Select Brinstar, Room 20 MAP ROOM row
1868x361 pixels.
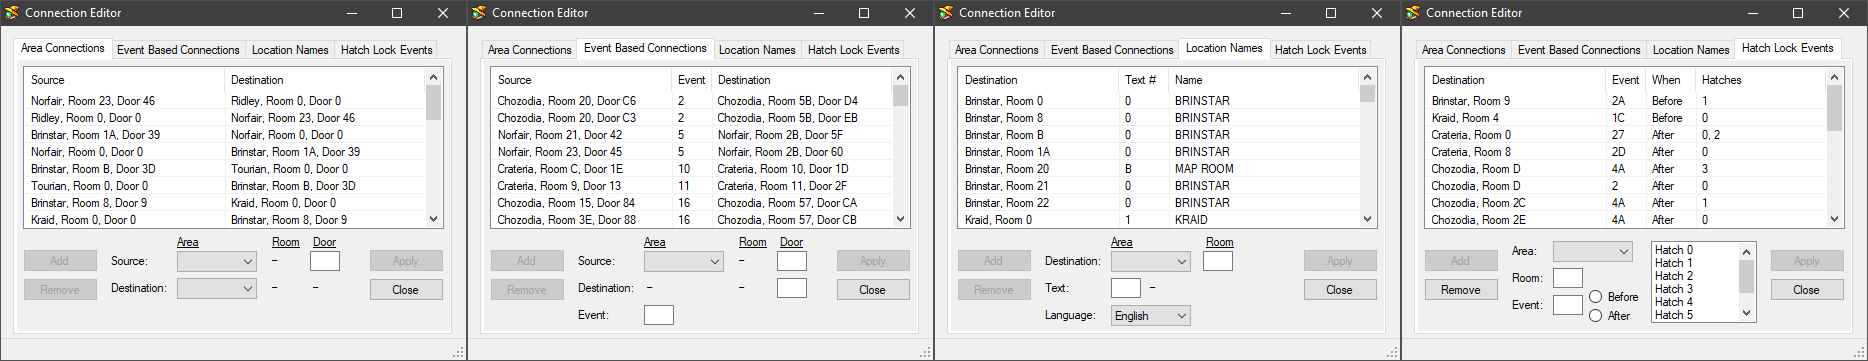(1159, 169)
